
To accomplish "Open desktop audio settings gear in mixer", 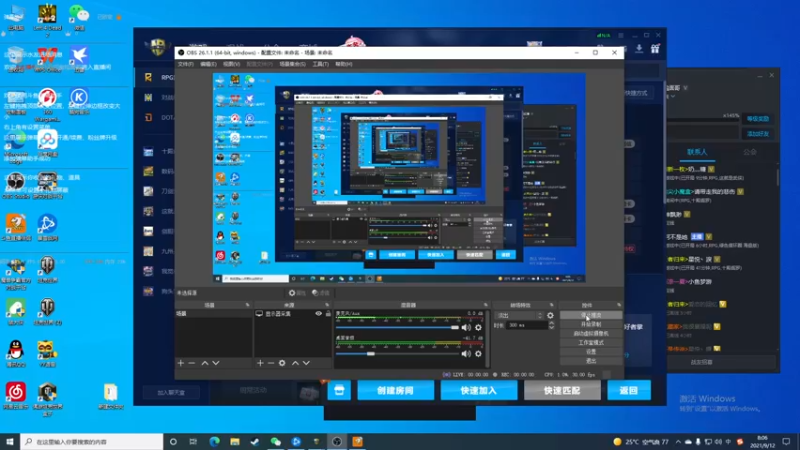I will pyautogui.click(x=478, y=354).
